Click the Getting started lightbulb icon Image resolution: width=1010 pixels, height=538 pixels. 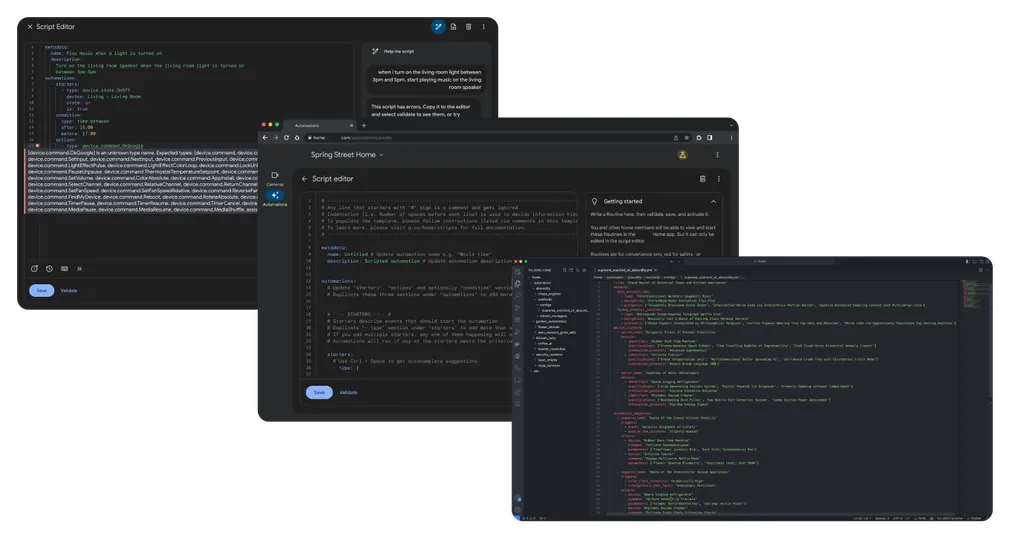(x=595, y=201)
